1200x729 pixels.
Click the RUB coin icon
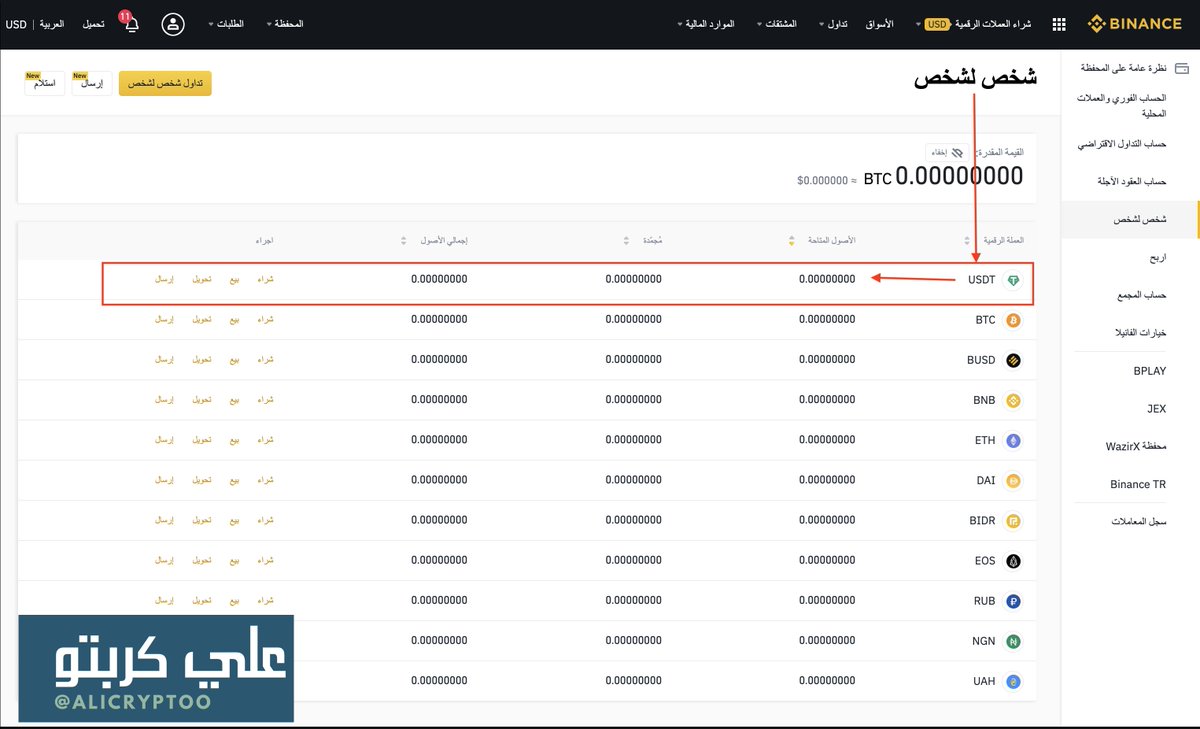pyautogui.click(x=1013, y=601)
